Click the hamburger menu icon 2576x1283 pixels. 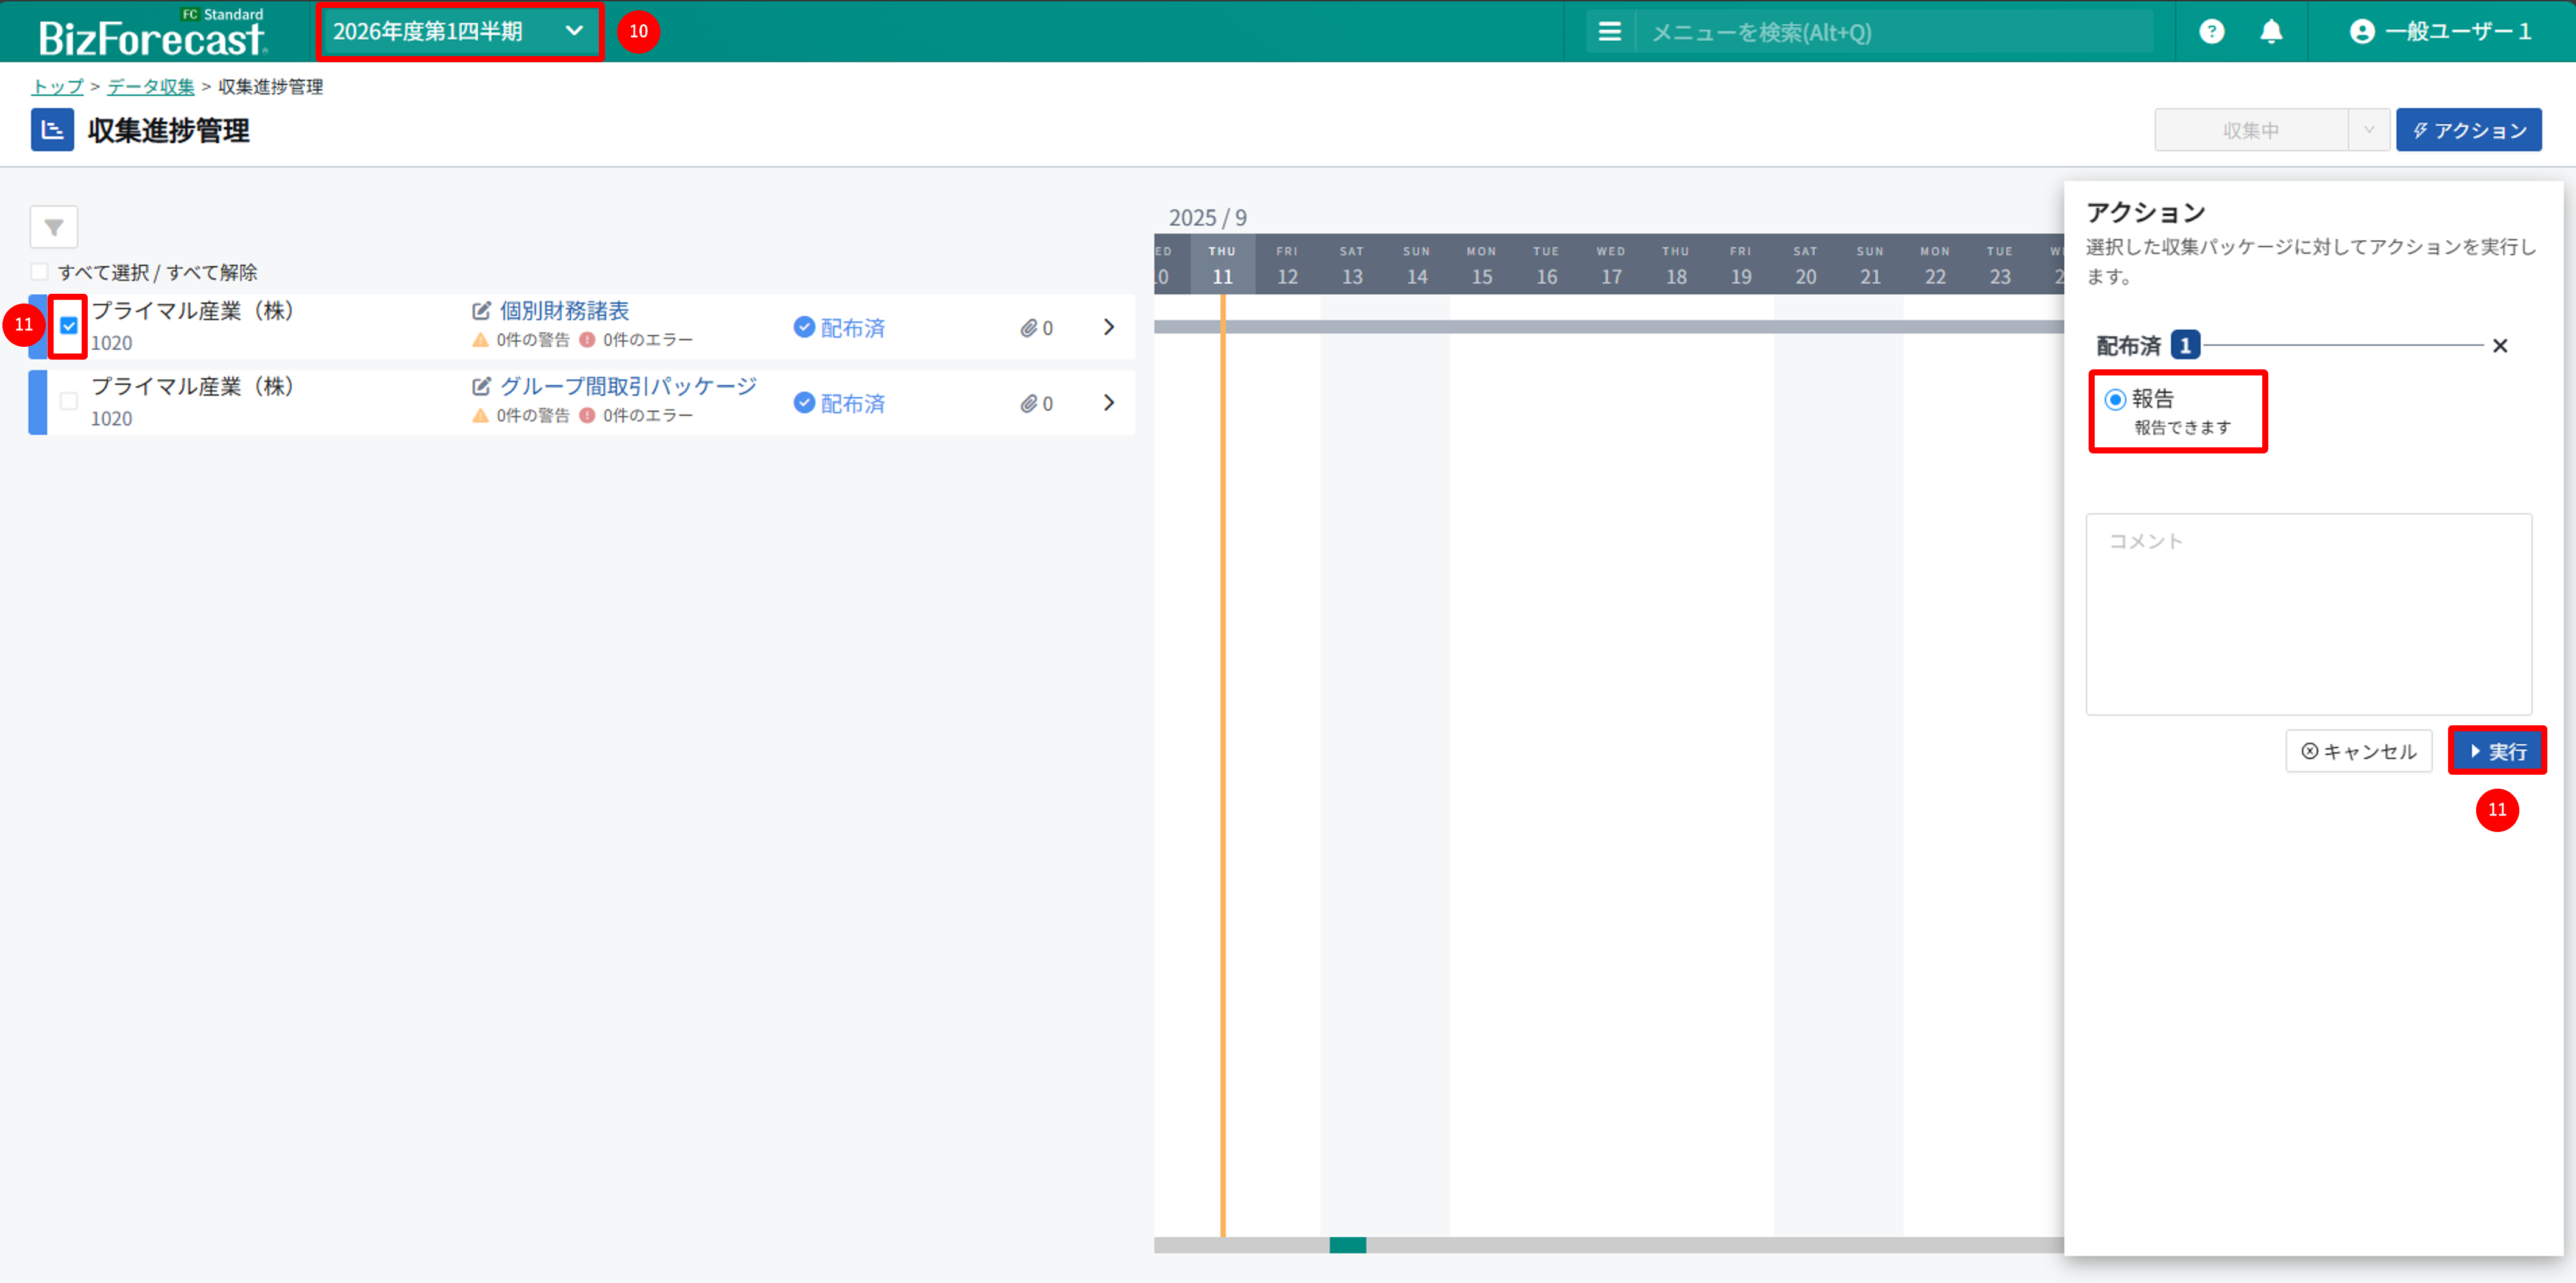coord(1609,32)
